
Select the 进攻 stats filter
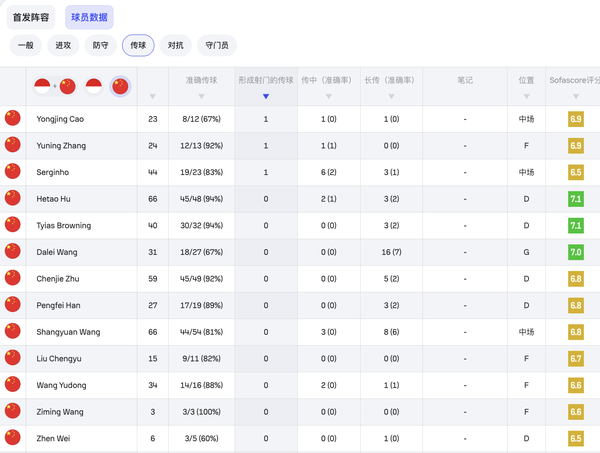pyautogui.click(x=63, y=46)
